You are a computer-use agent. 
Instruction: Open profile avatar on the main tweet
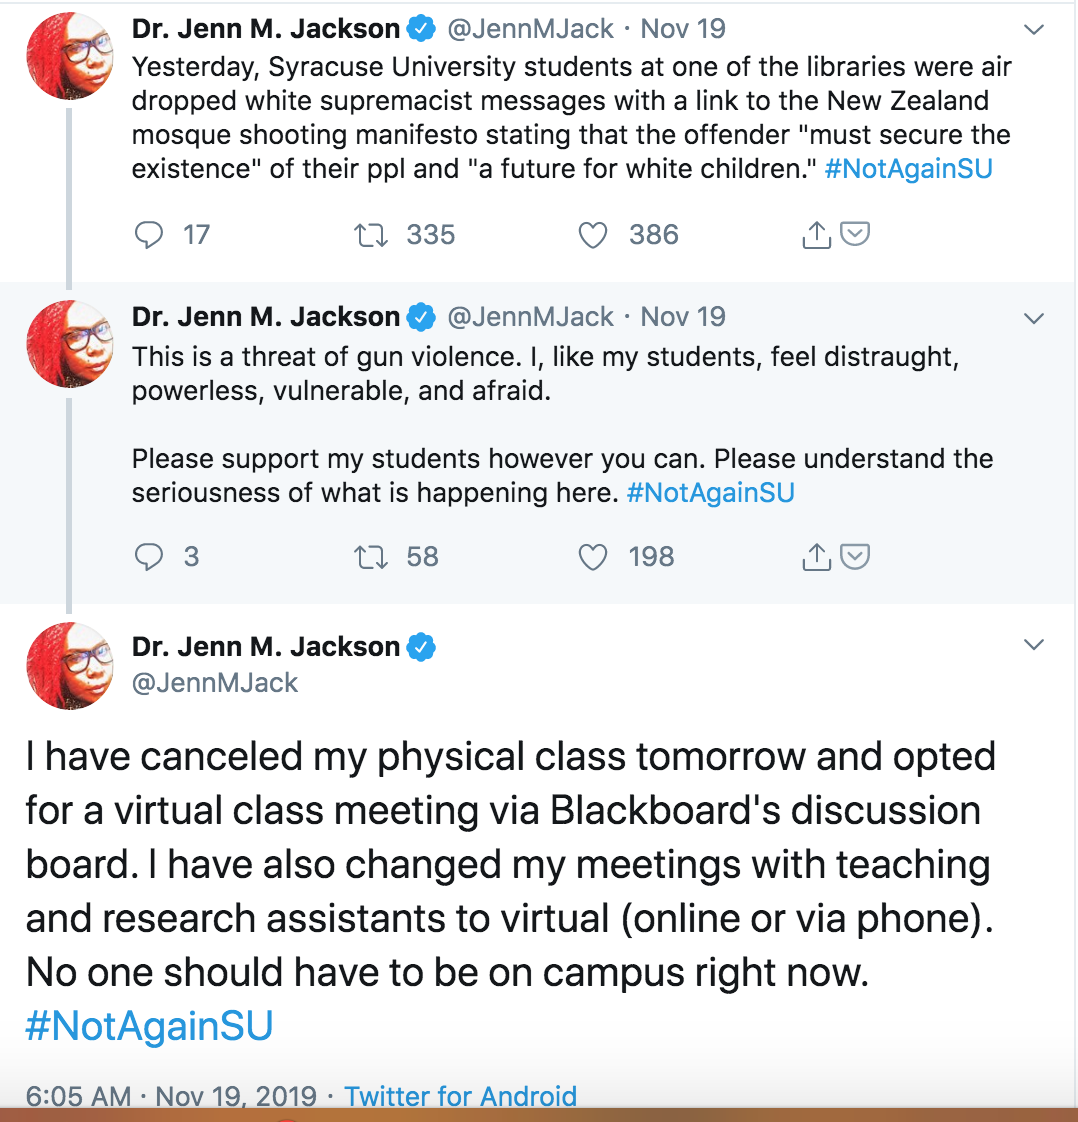[x=69, y=665]
